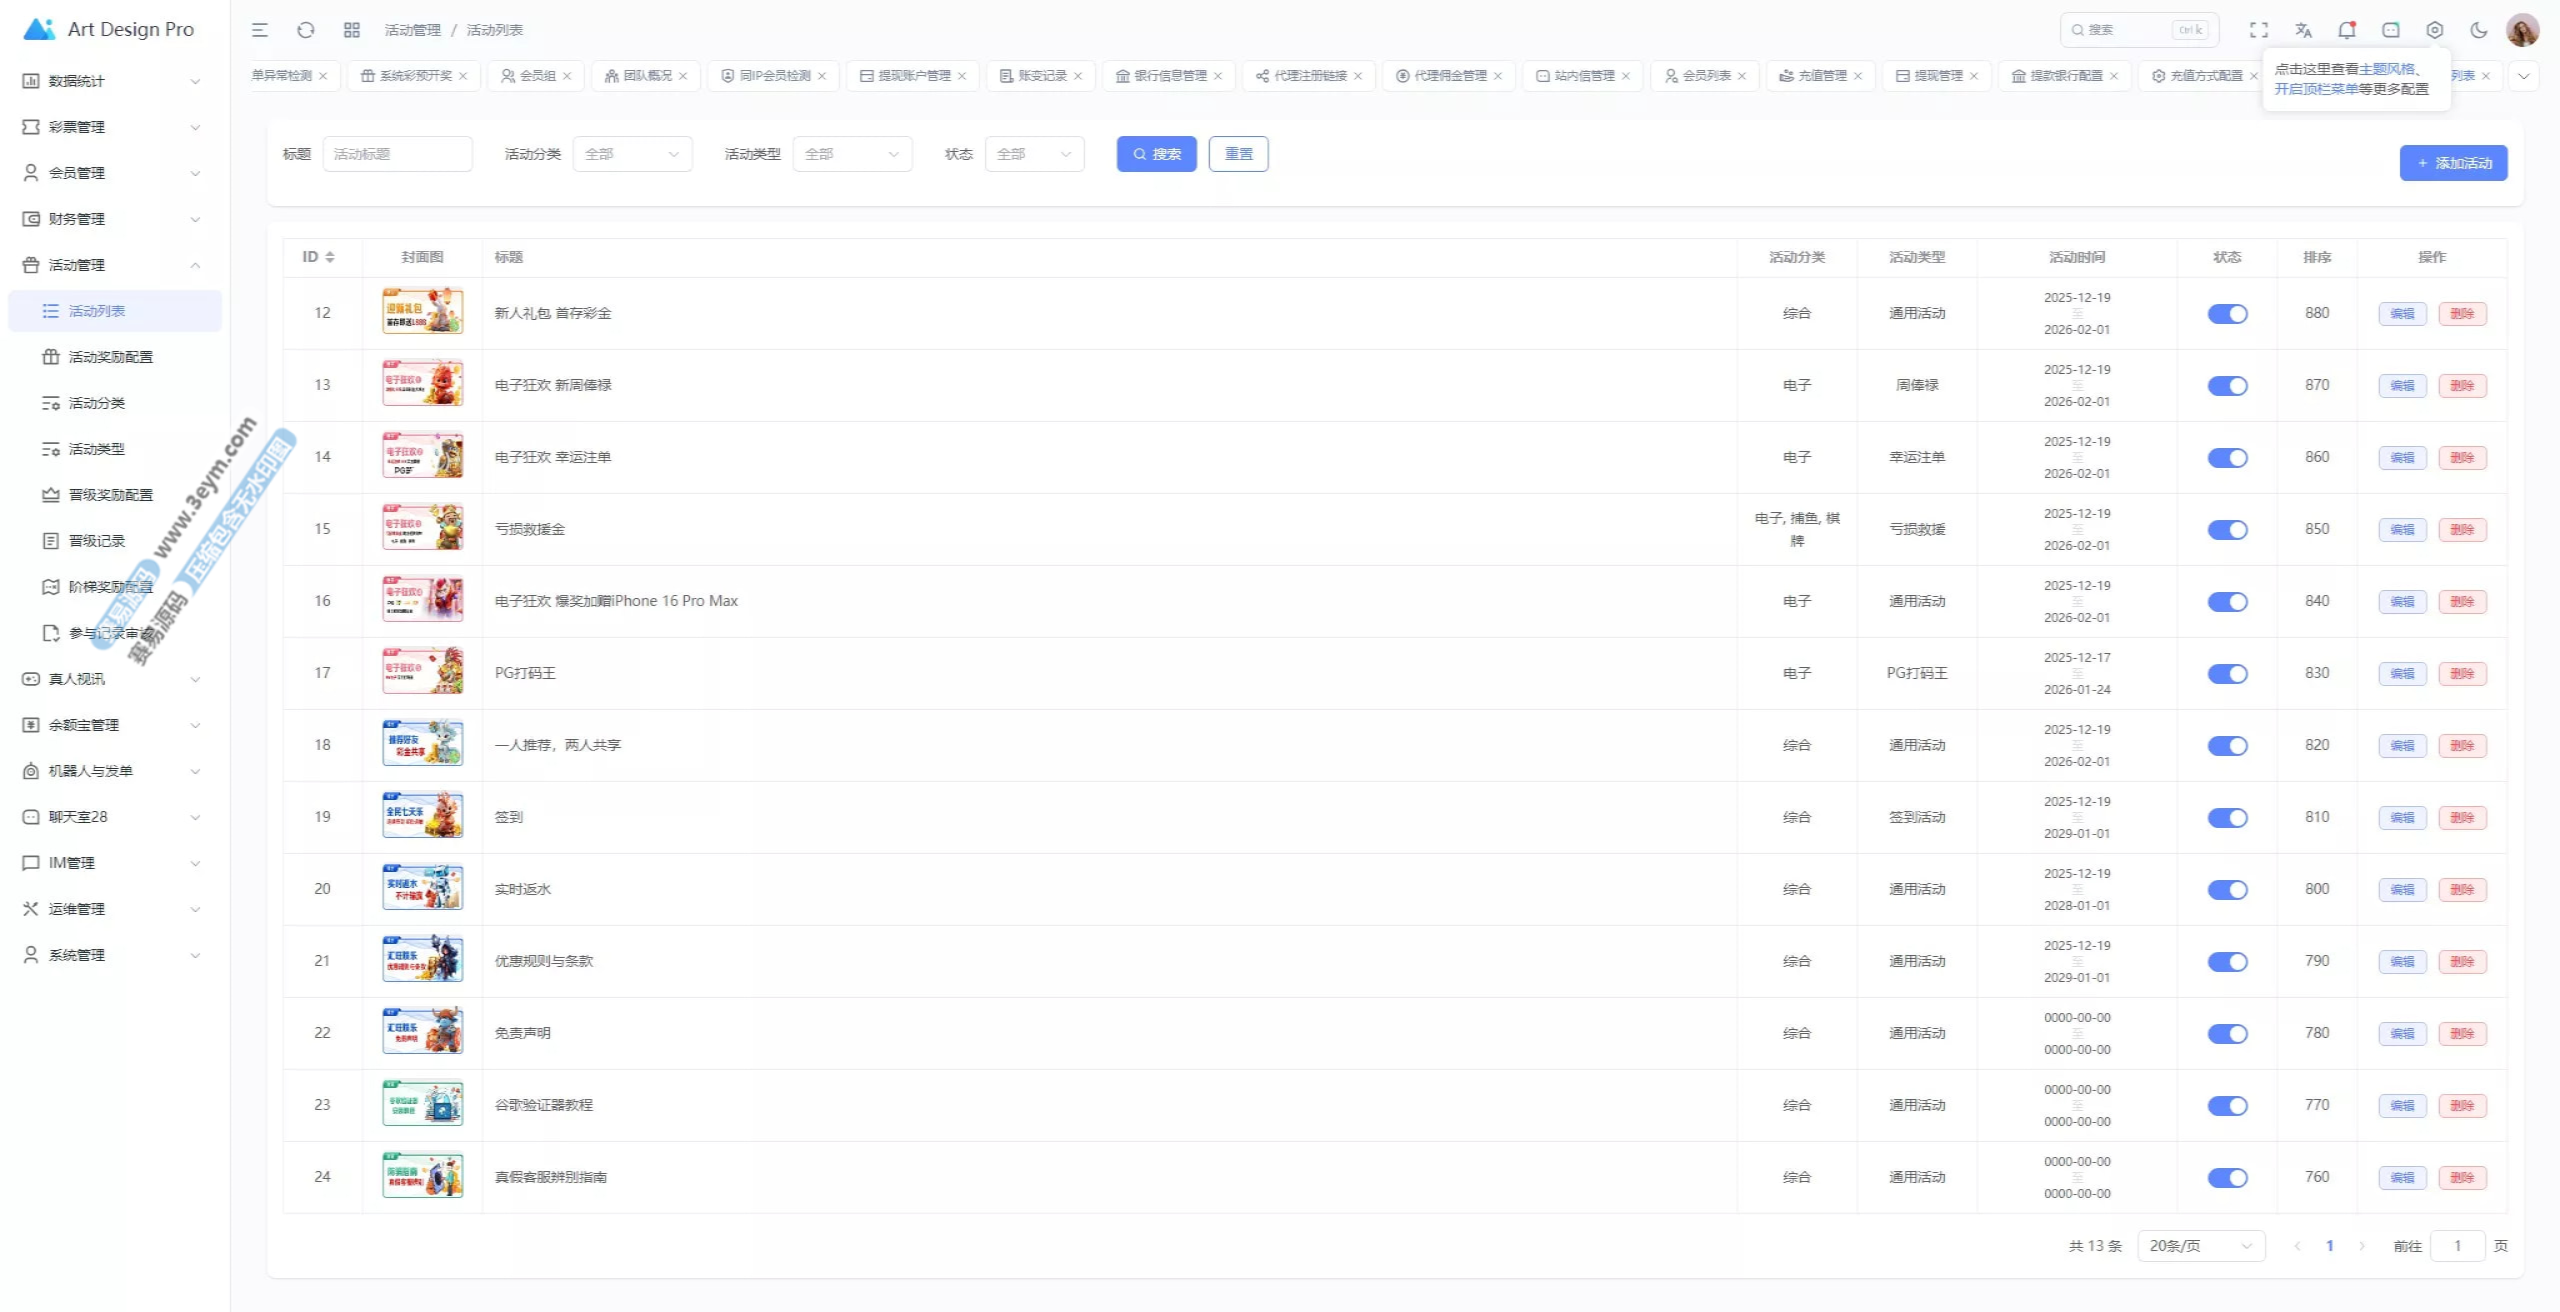
Task: Click the 重置 button
Action: [1238, 154]
